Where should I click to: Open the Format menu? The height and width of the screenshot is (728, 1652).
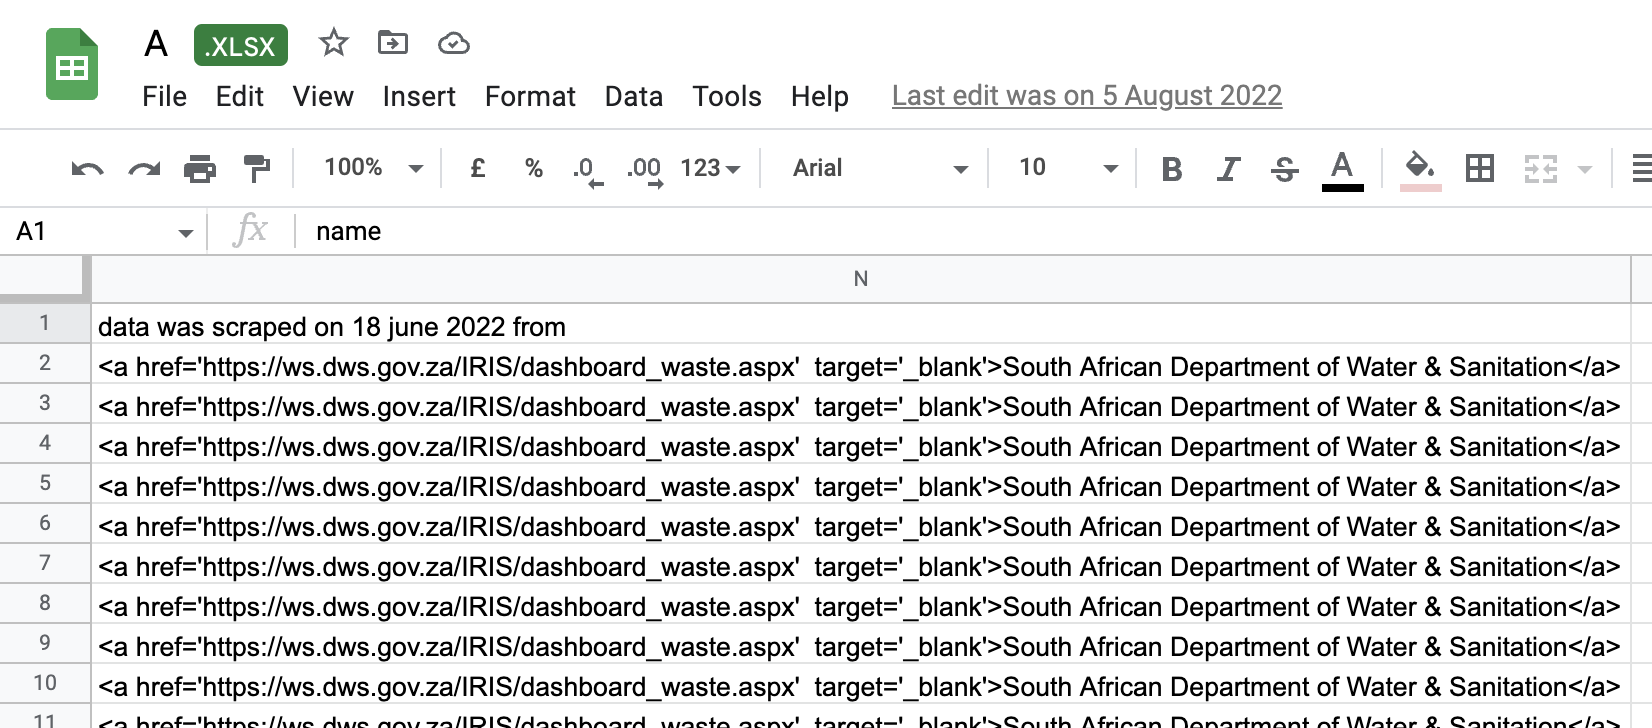pyautogui.click(x=530, y=96)
